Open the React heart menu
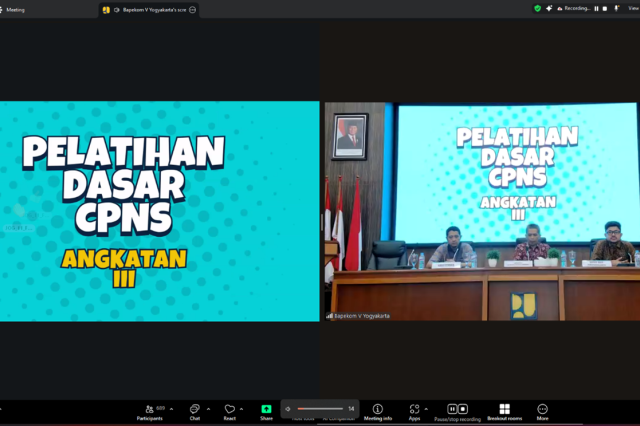The width and height of the screenshot is (640, 426). point(230,412)
